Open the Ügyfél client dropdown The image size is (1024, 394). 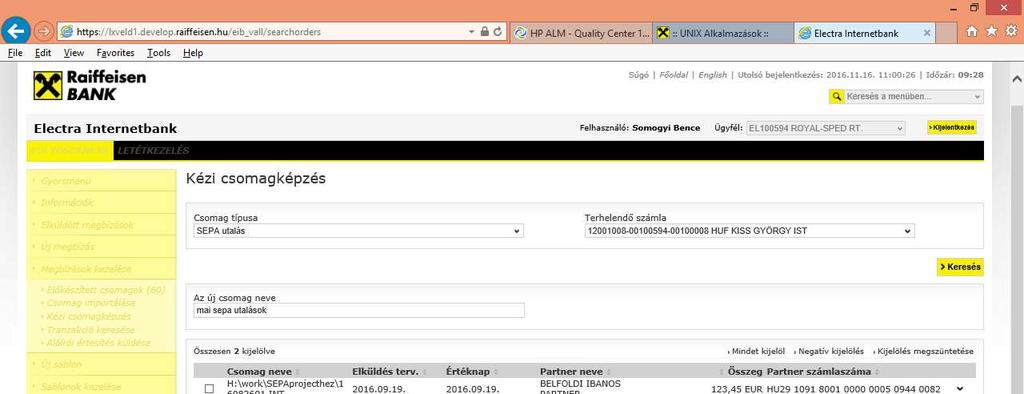coord(826,128)
